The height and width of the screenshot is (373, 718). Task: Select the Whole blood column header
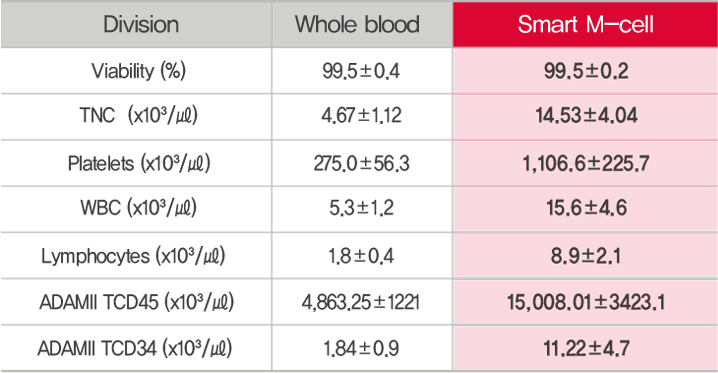click(357, 24)
